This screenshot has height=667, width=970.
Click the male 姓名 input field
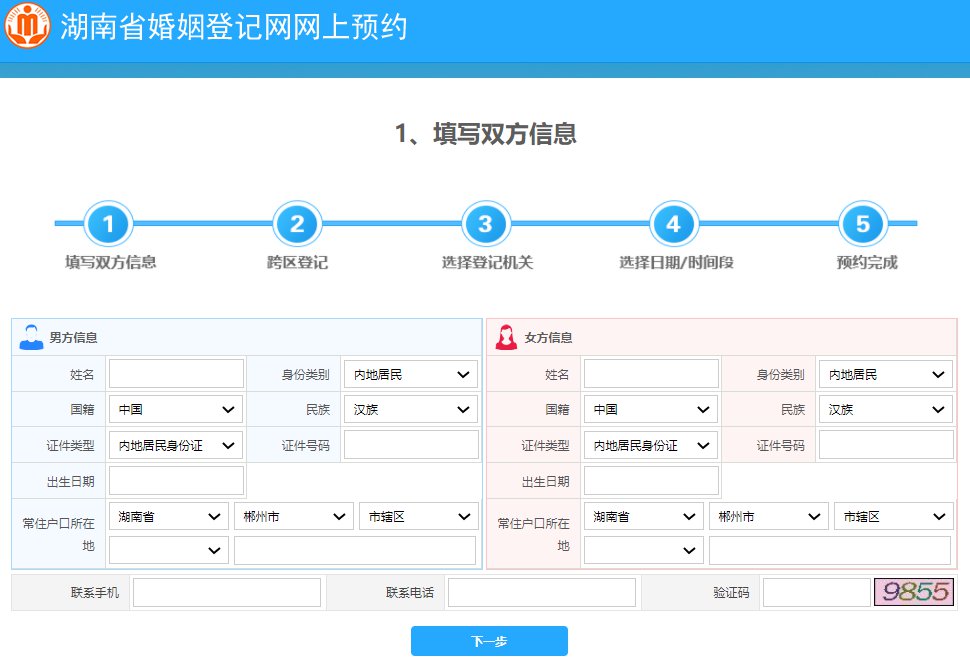[x=176, y=374]
